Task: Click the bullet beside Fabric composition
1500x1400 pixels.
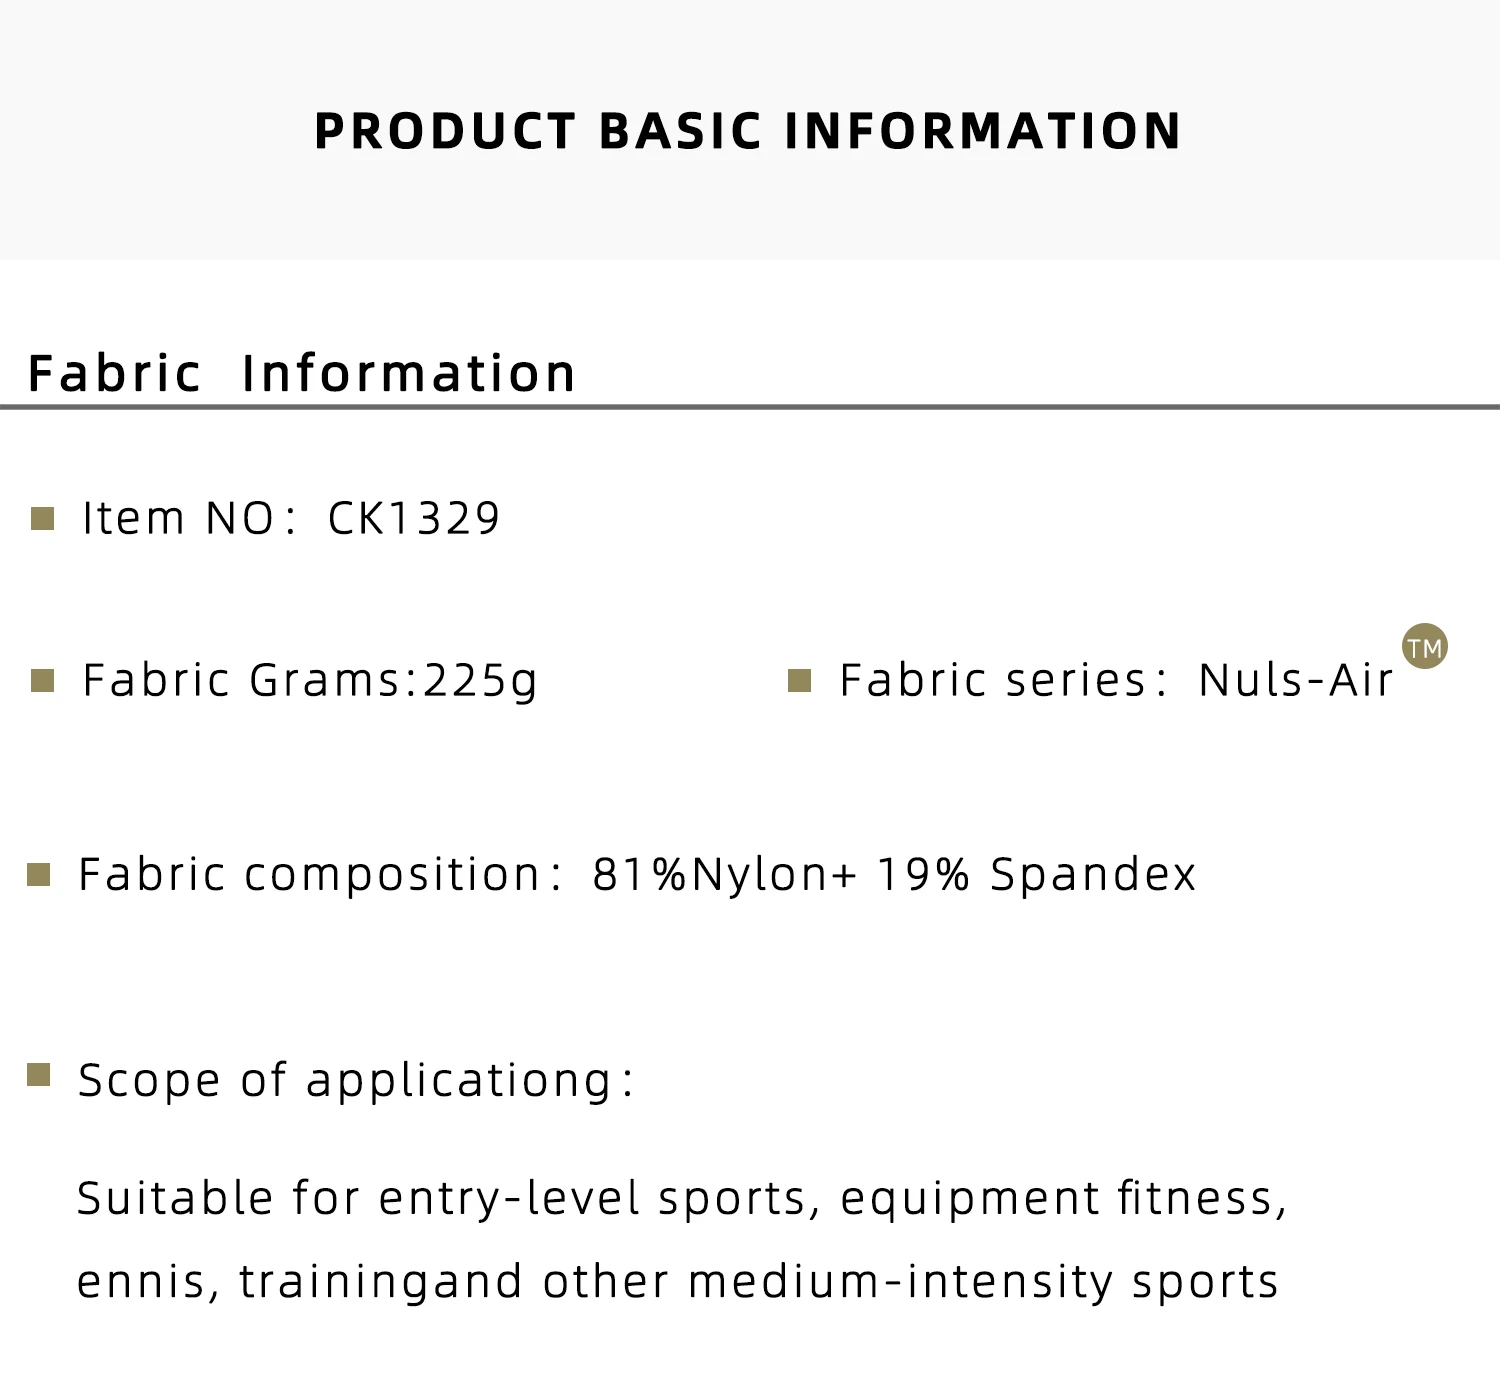Action: point(38,875)
